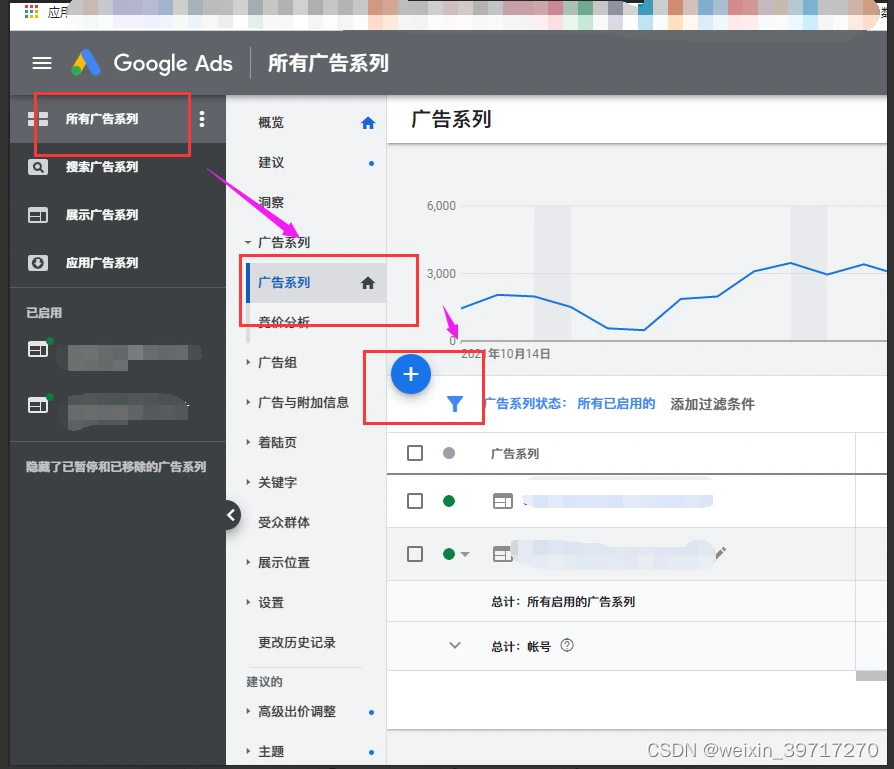
Task: Select 所有广告系列 in the left sidebar
Action: pyautogui.click(x=102, y=119)
